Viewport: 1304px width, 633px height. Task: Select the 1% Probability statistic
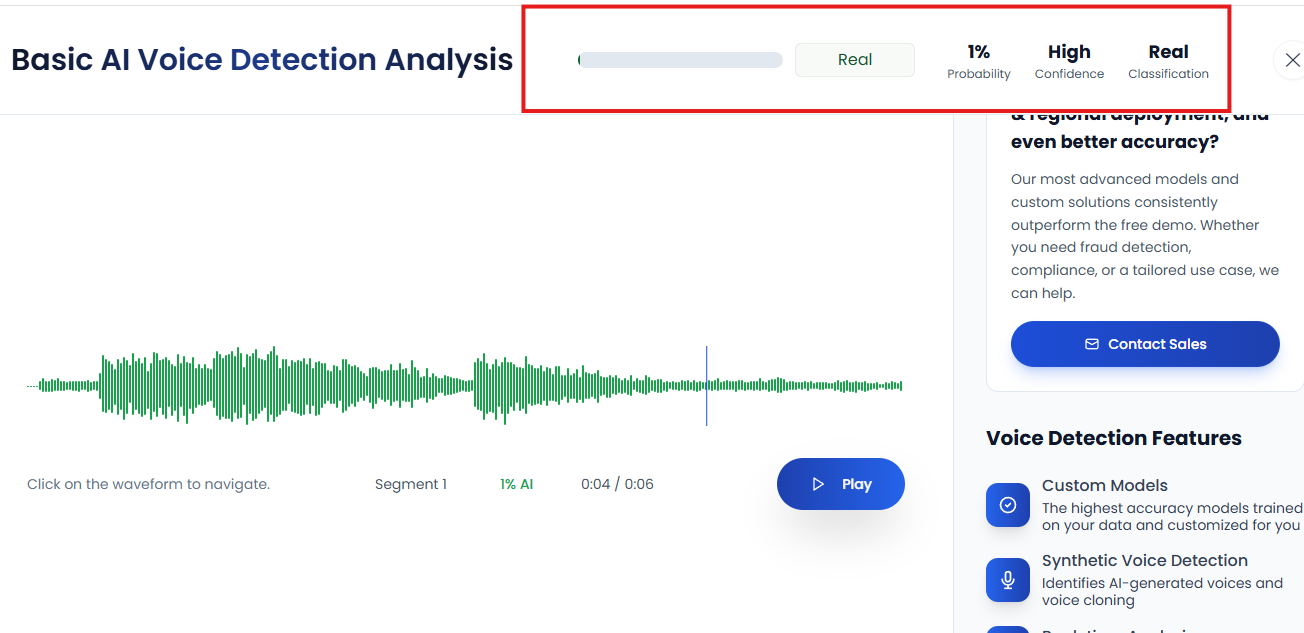(x=978, y=61)
